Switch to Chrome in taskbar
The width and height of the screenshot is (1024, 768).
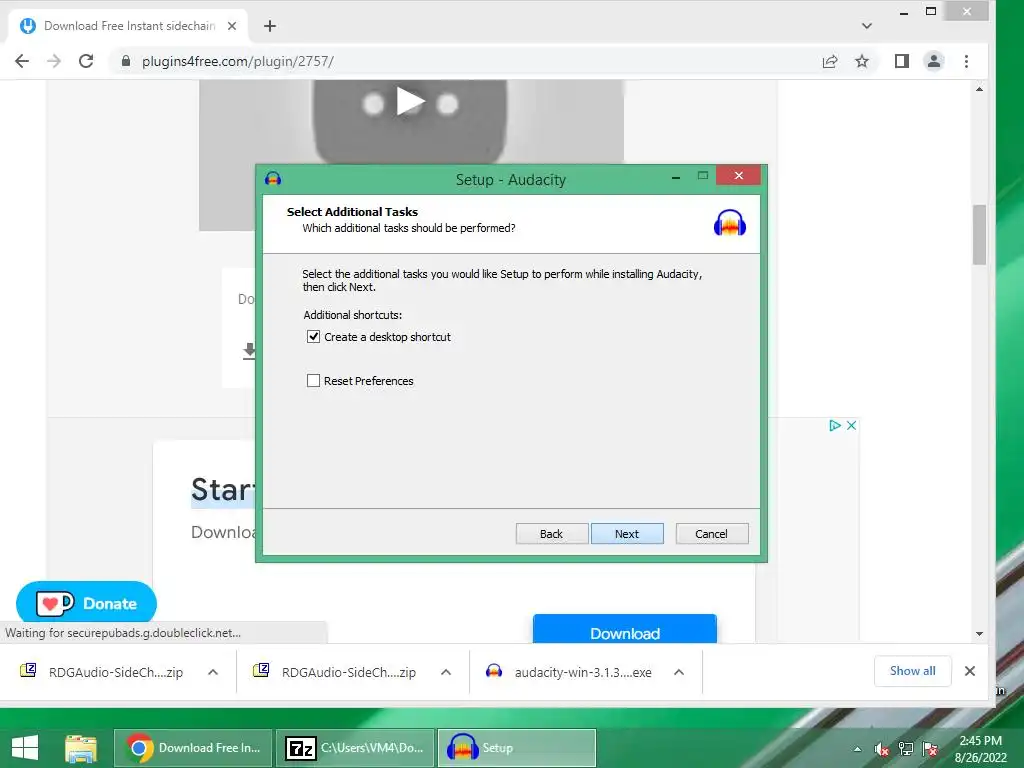[x=193, y=748]
